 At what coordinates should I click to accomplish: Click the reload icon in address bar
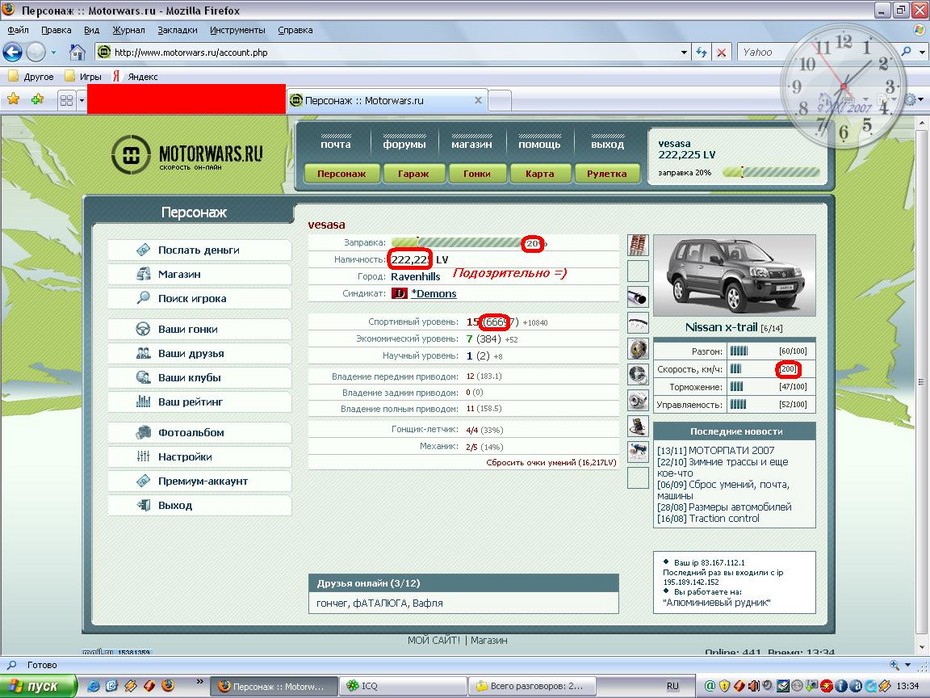point(702,52)
